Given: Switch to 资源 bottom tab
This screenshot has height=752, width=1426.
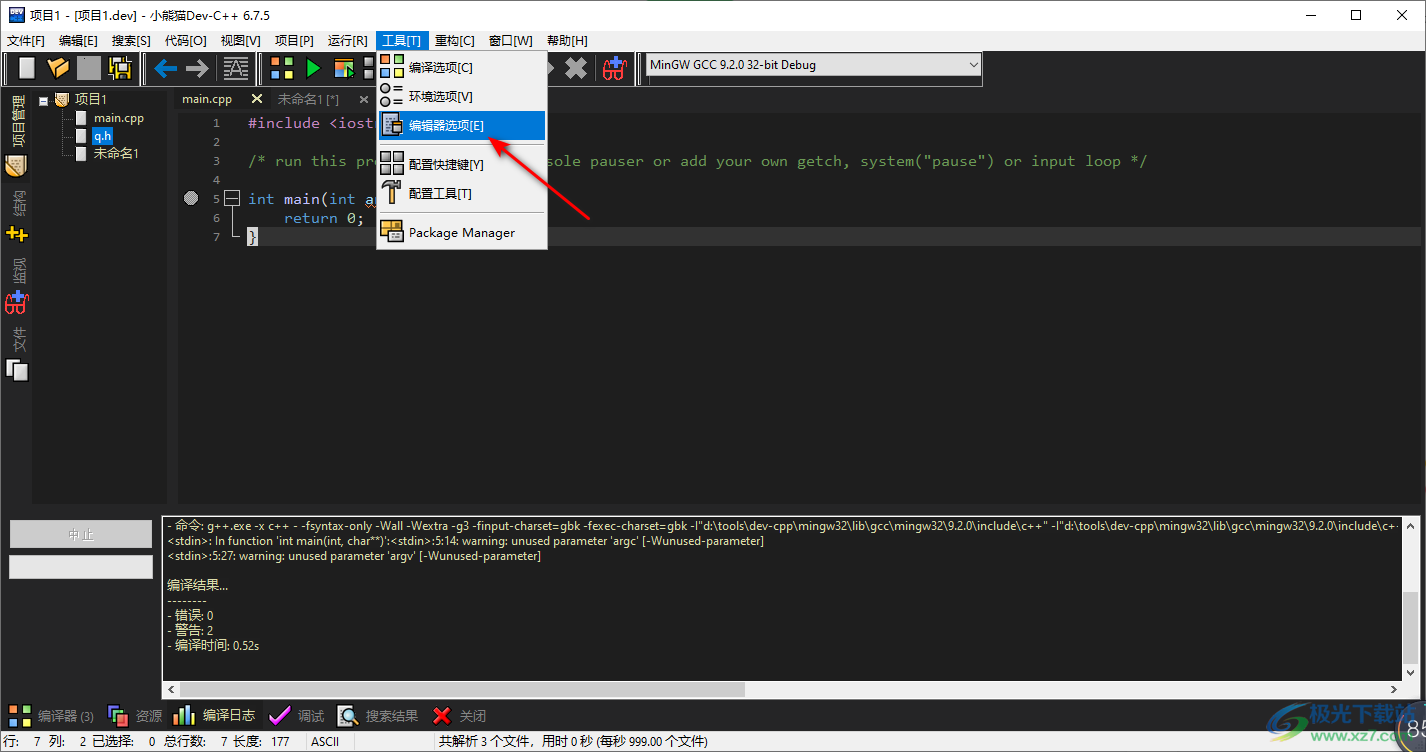Looking at the screenshot, I should tap(135, 716).
